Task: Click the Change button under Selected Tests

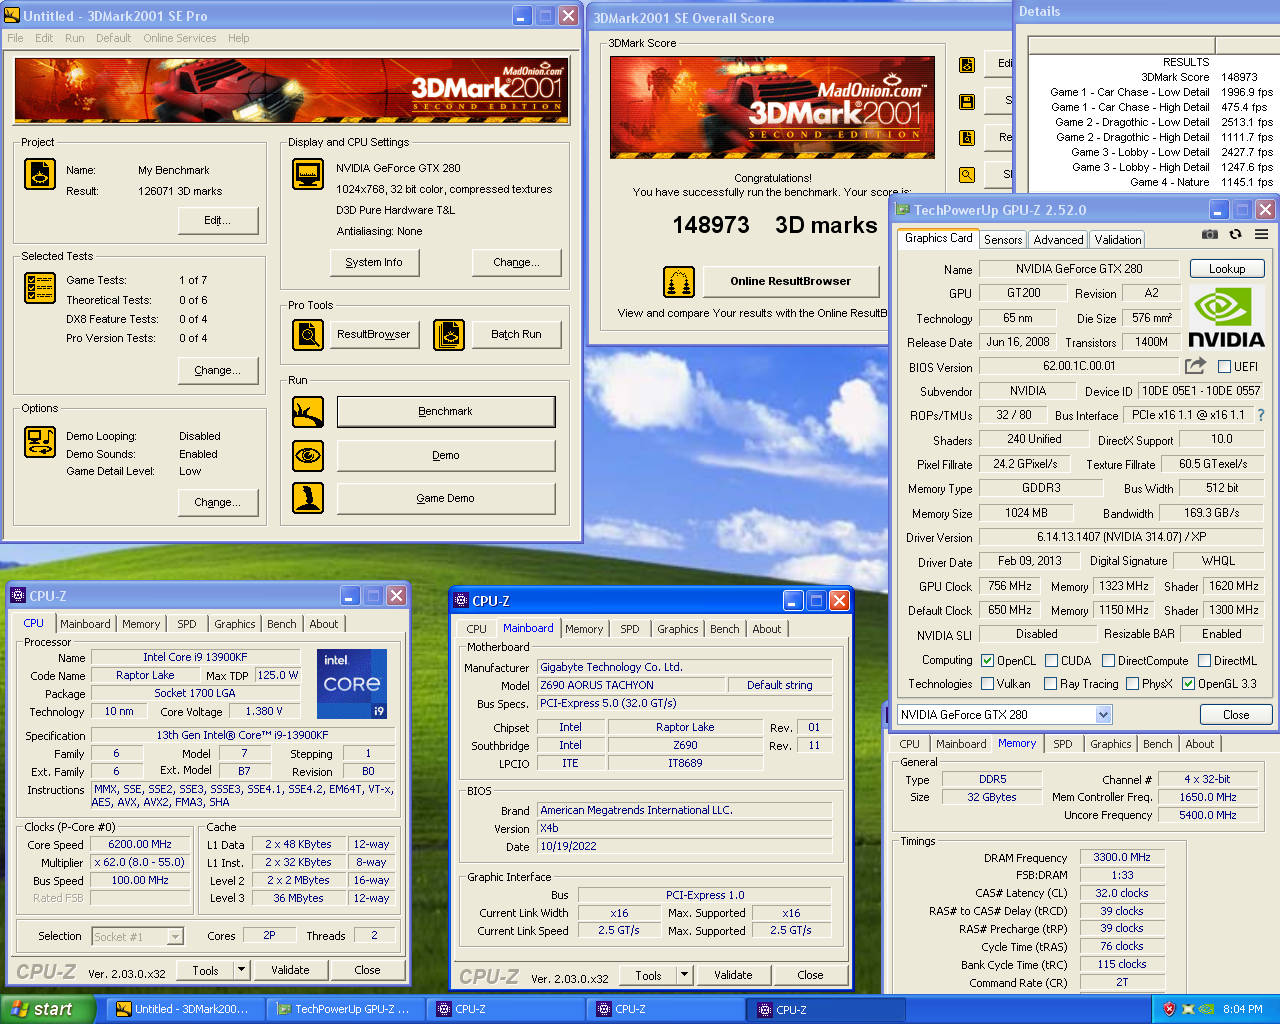Action: point(217,370)
